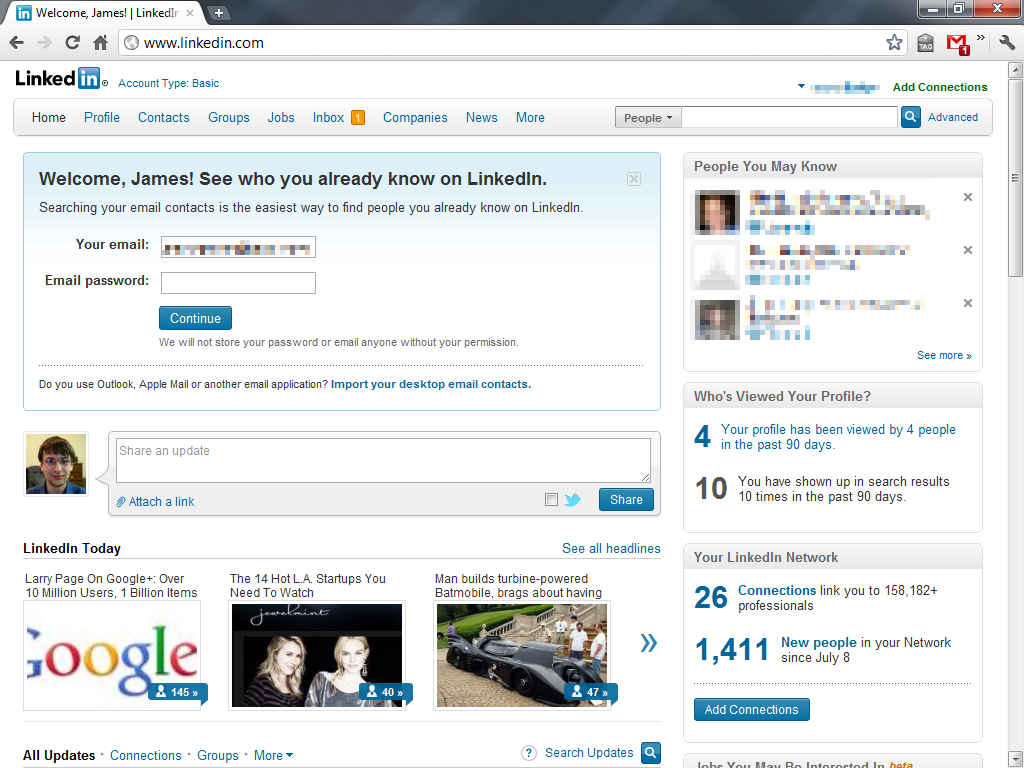The height and width of the screenshot is (768, 1024).
Task: Click the Attach a link paperclip link
Action: pyautogui.click(x=155, y=502)
